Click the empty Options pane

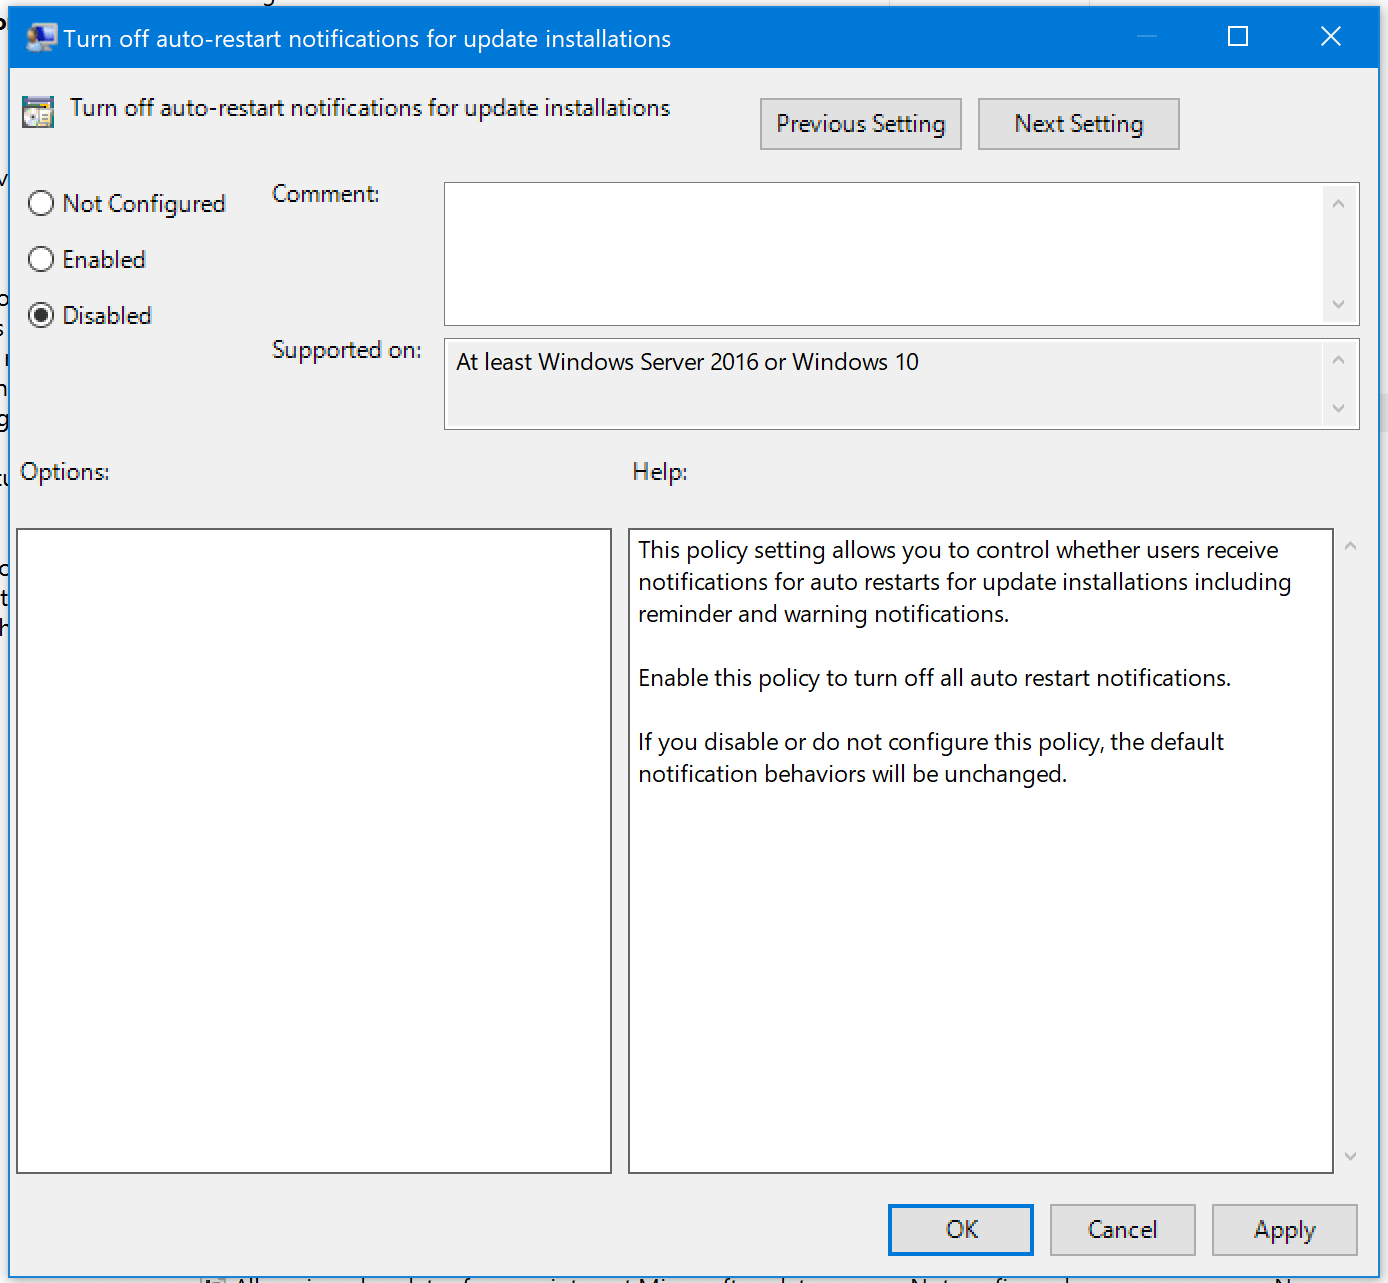point(314,851)
